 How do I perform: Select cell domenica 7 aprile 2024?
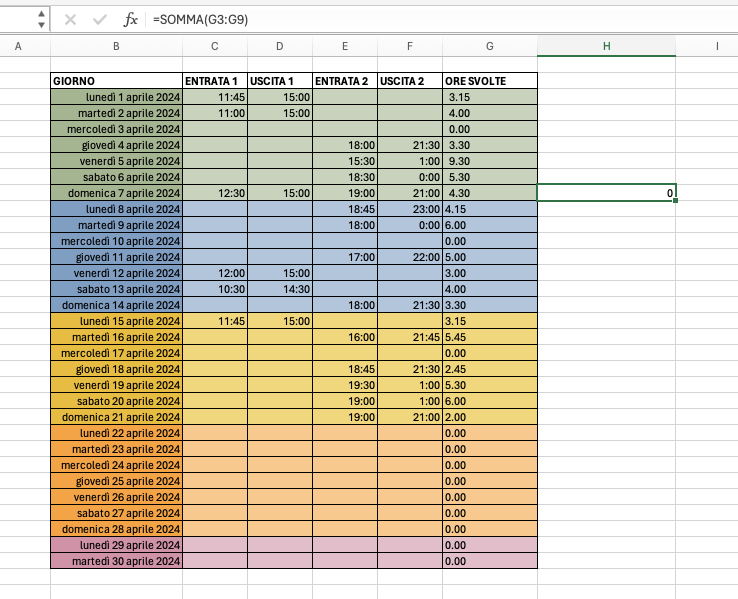pyautogui.click(x=116, y=193)
